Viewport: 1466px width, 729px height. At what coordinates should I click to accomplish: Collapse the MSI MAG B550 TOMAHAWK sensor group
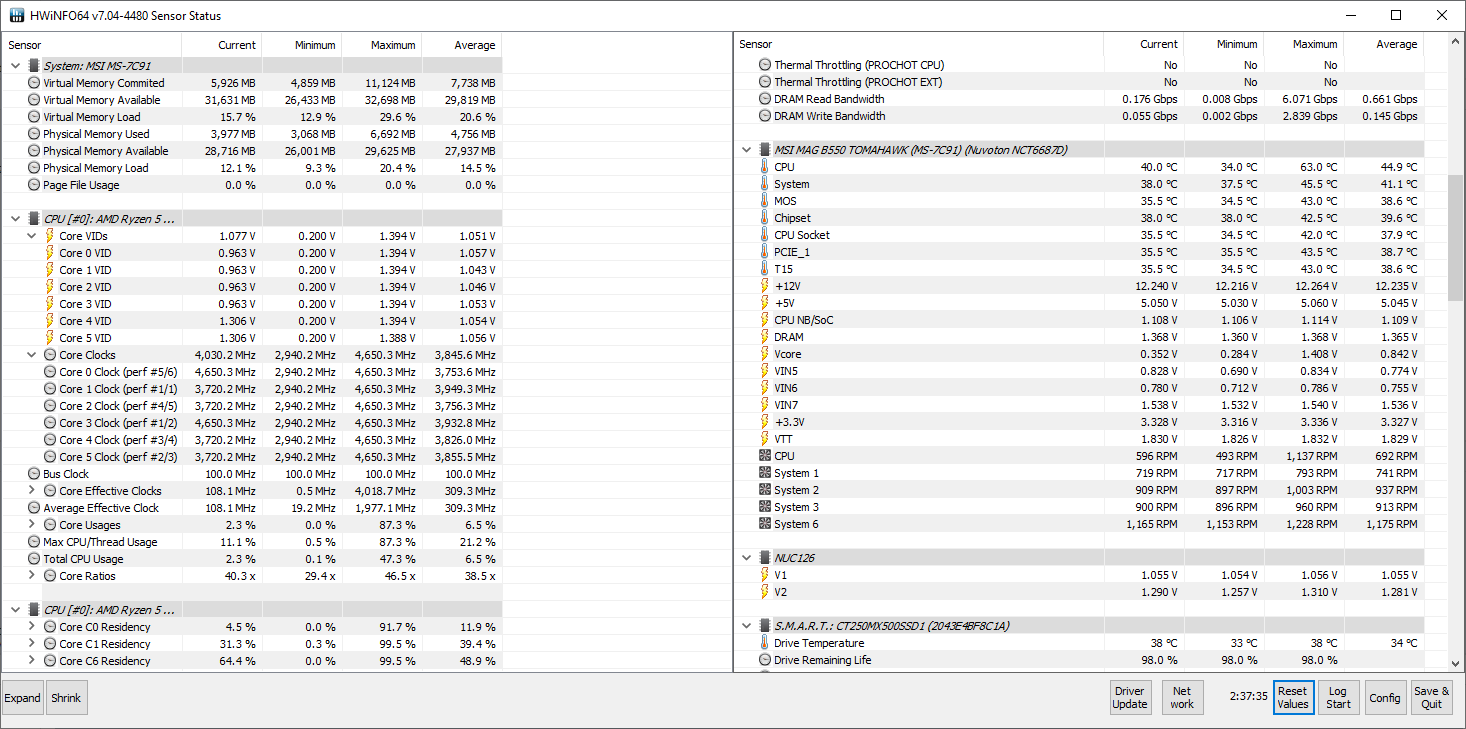746,150
